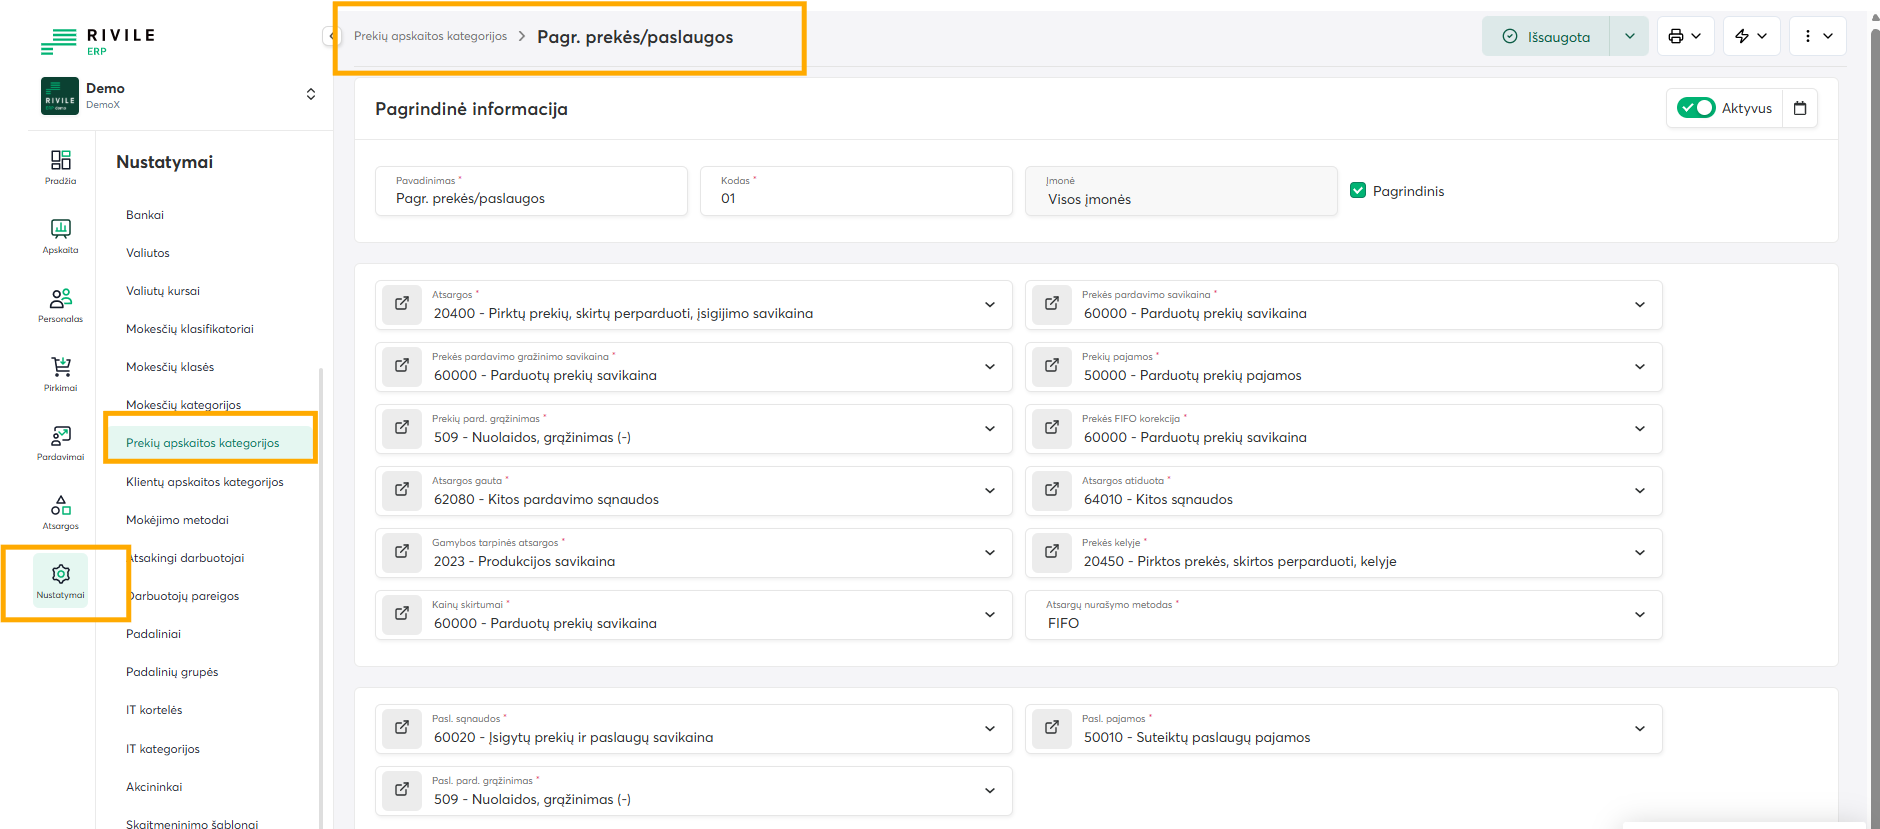Click the lightning quick actions icon
Viewport: 1880px width, 829px height.
click(1742, 37)
